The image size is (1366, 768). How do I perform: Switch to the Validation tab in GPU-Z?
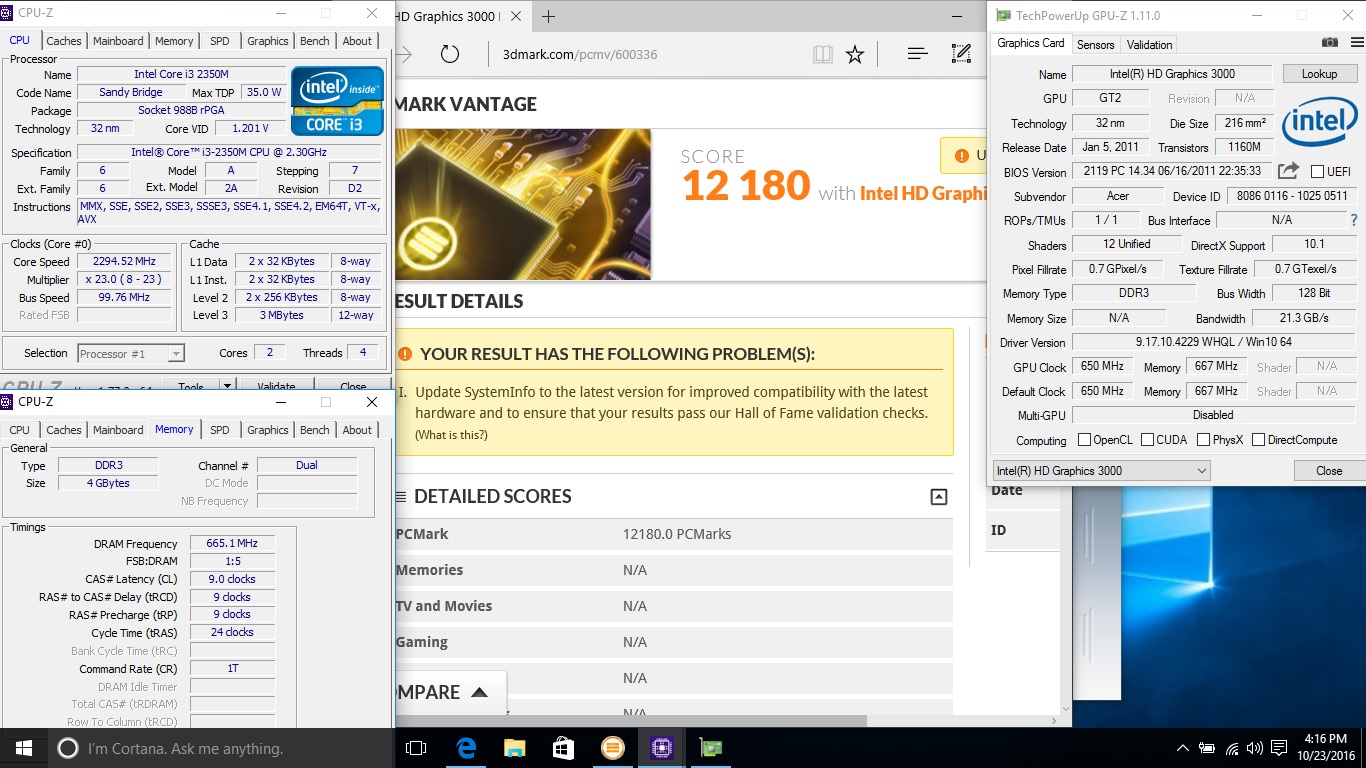point(1149,44)
